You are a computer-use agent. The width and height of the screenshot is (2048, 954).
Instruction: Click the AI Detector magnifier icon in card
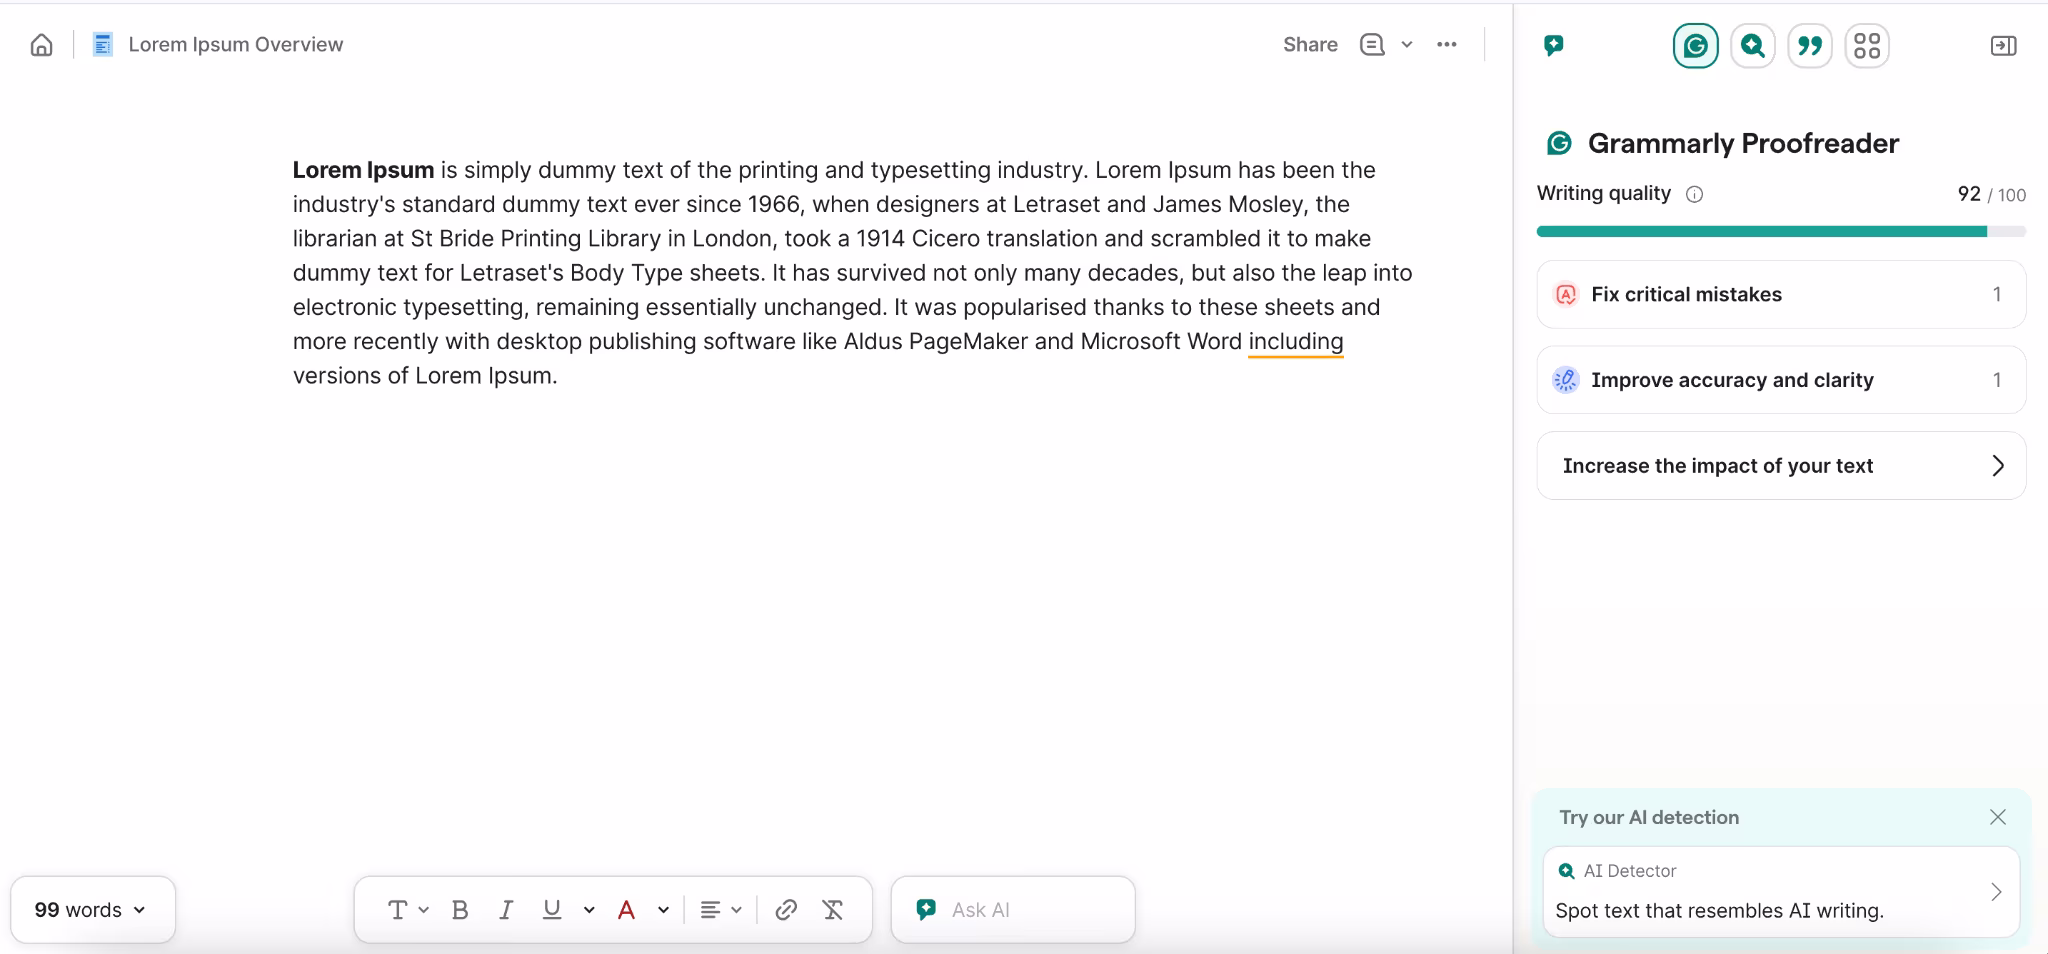pos(1567,871)
